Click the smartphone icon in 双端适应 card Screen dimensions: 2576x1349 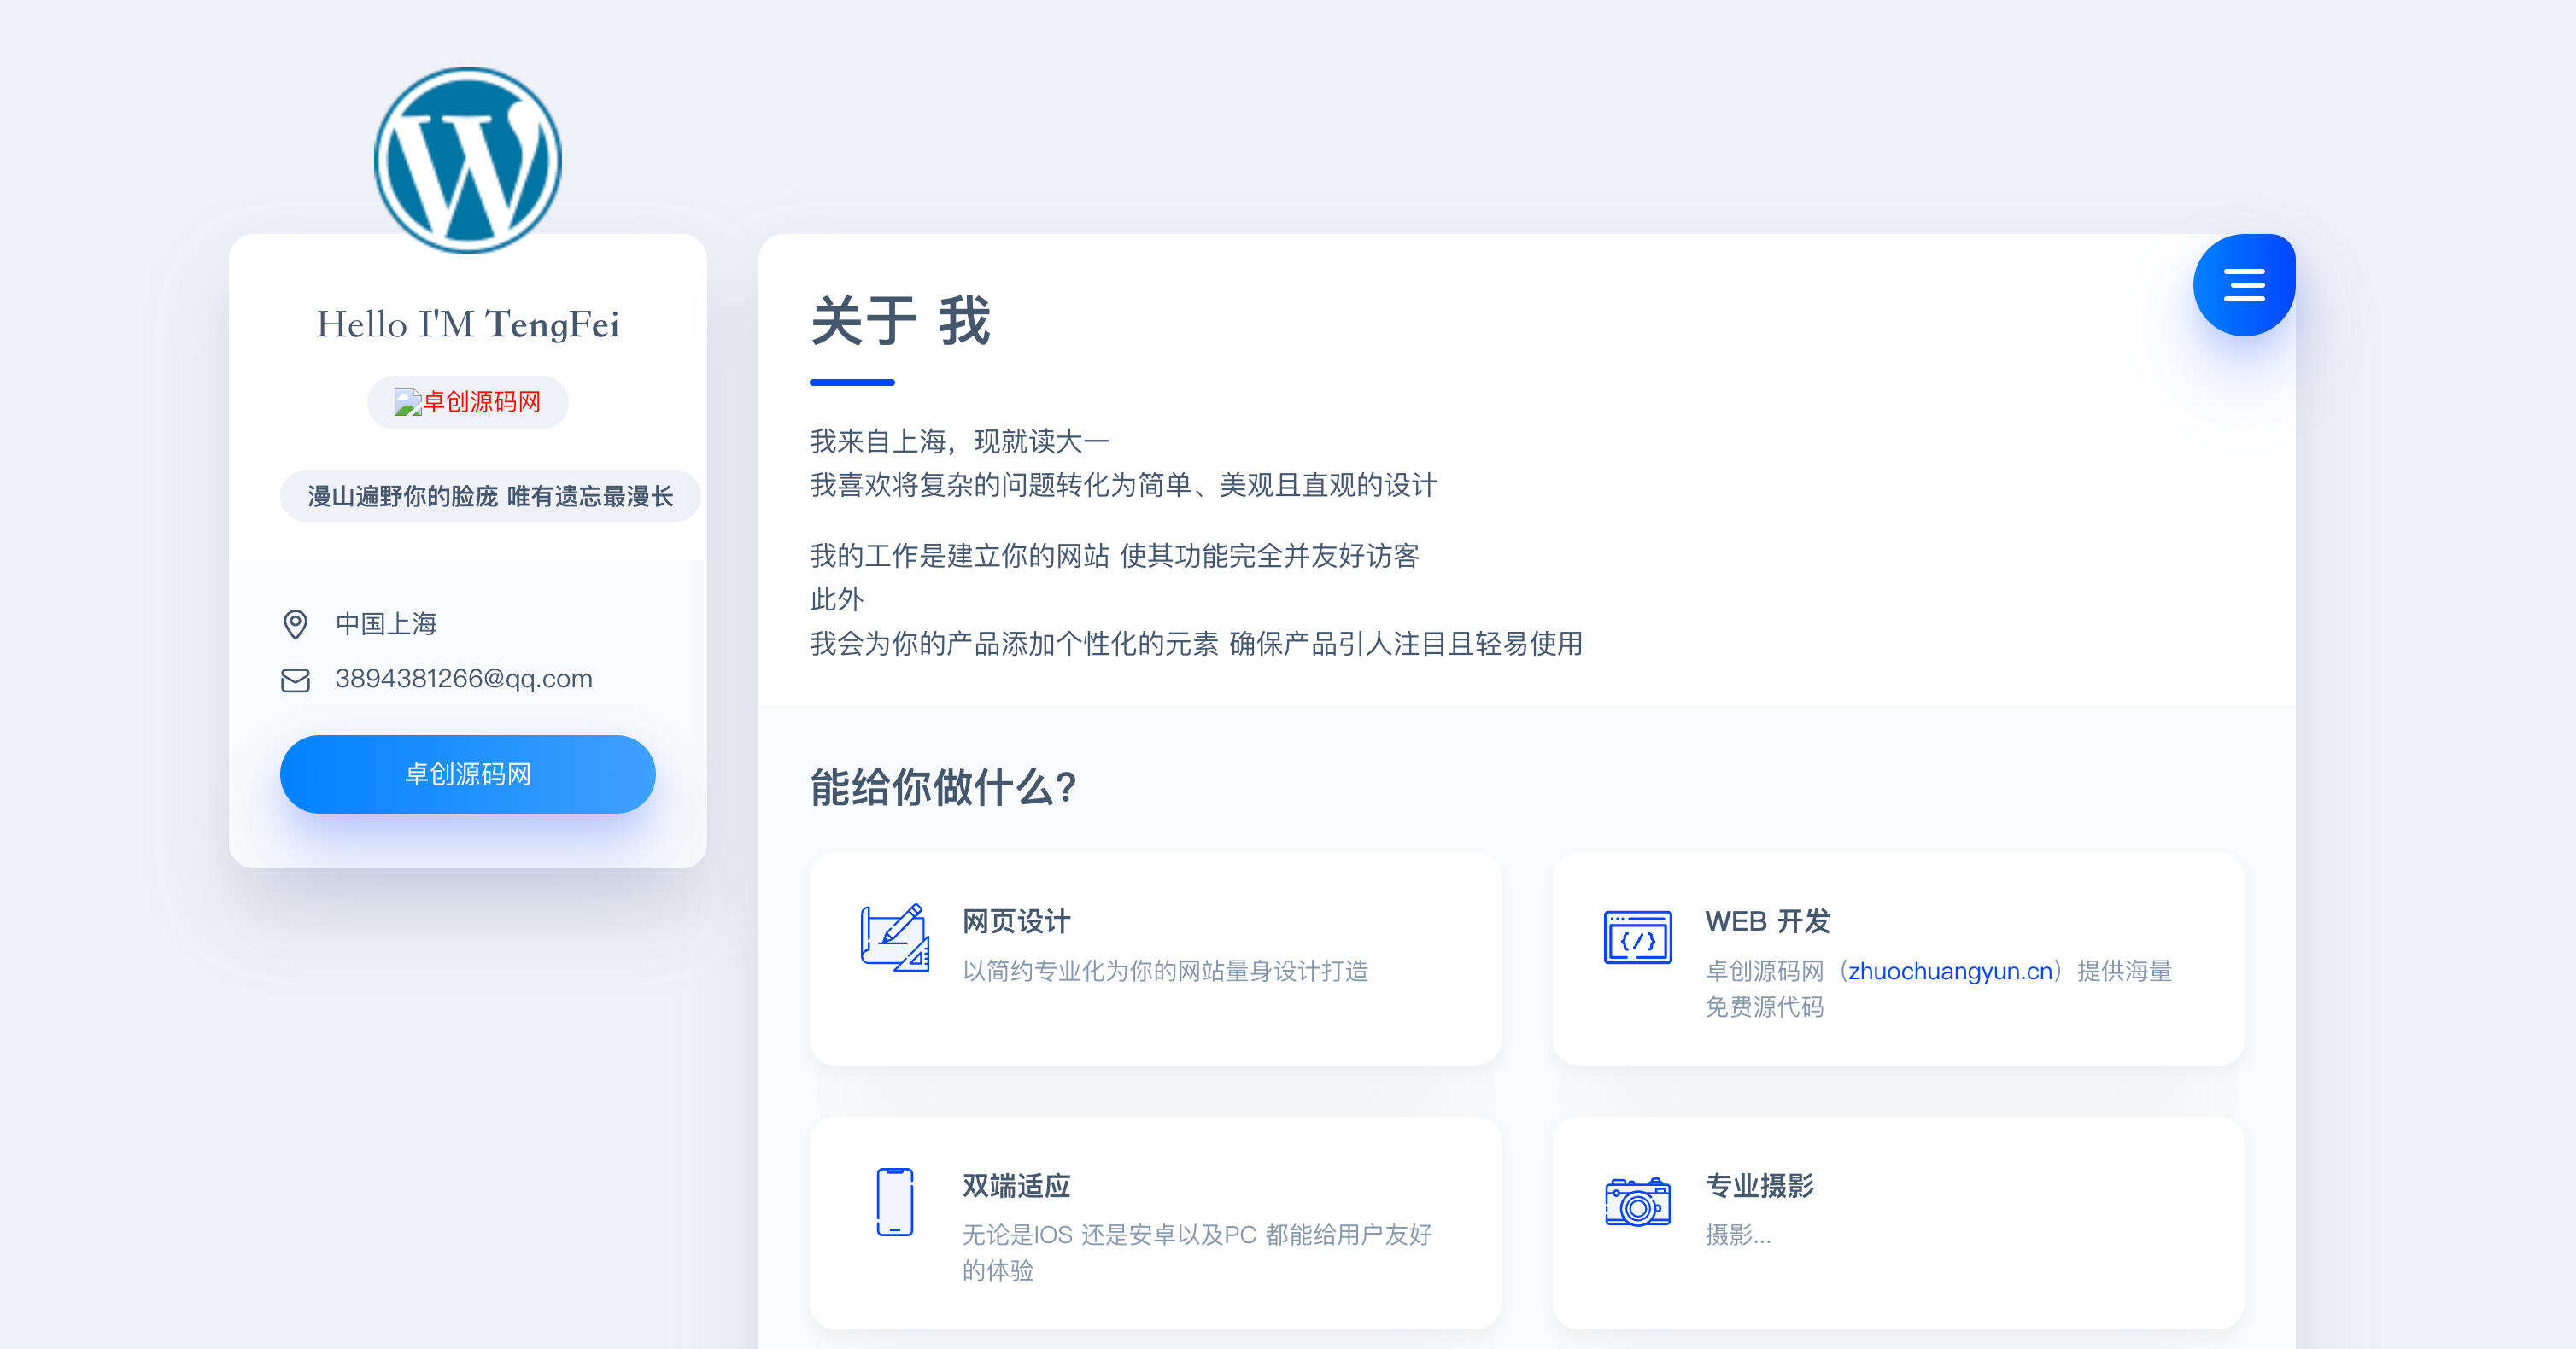(894, 1207)
